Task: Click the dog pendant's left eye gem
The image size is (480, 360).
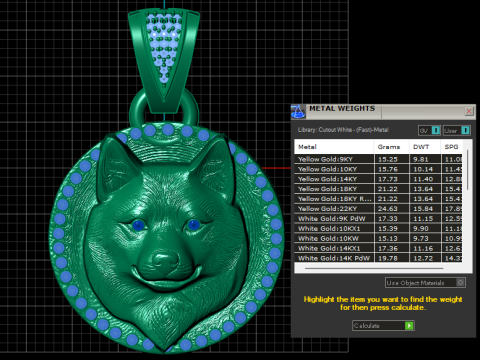Action: pos(138,226)
